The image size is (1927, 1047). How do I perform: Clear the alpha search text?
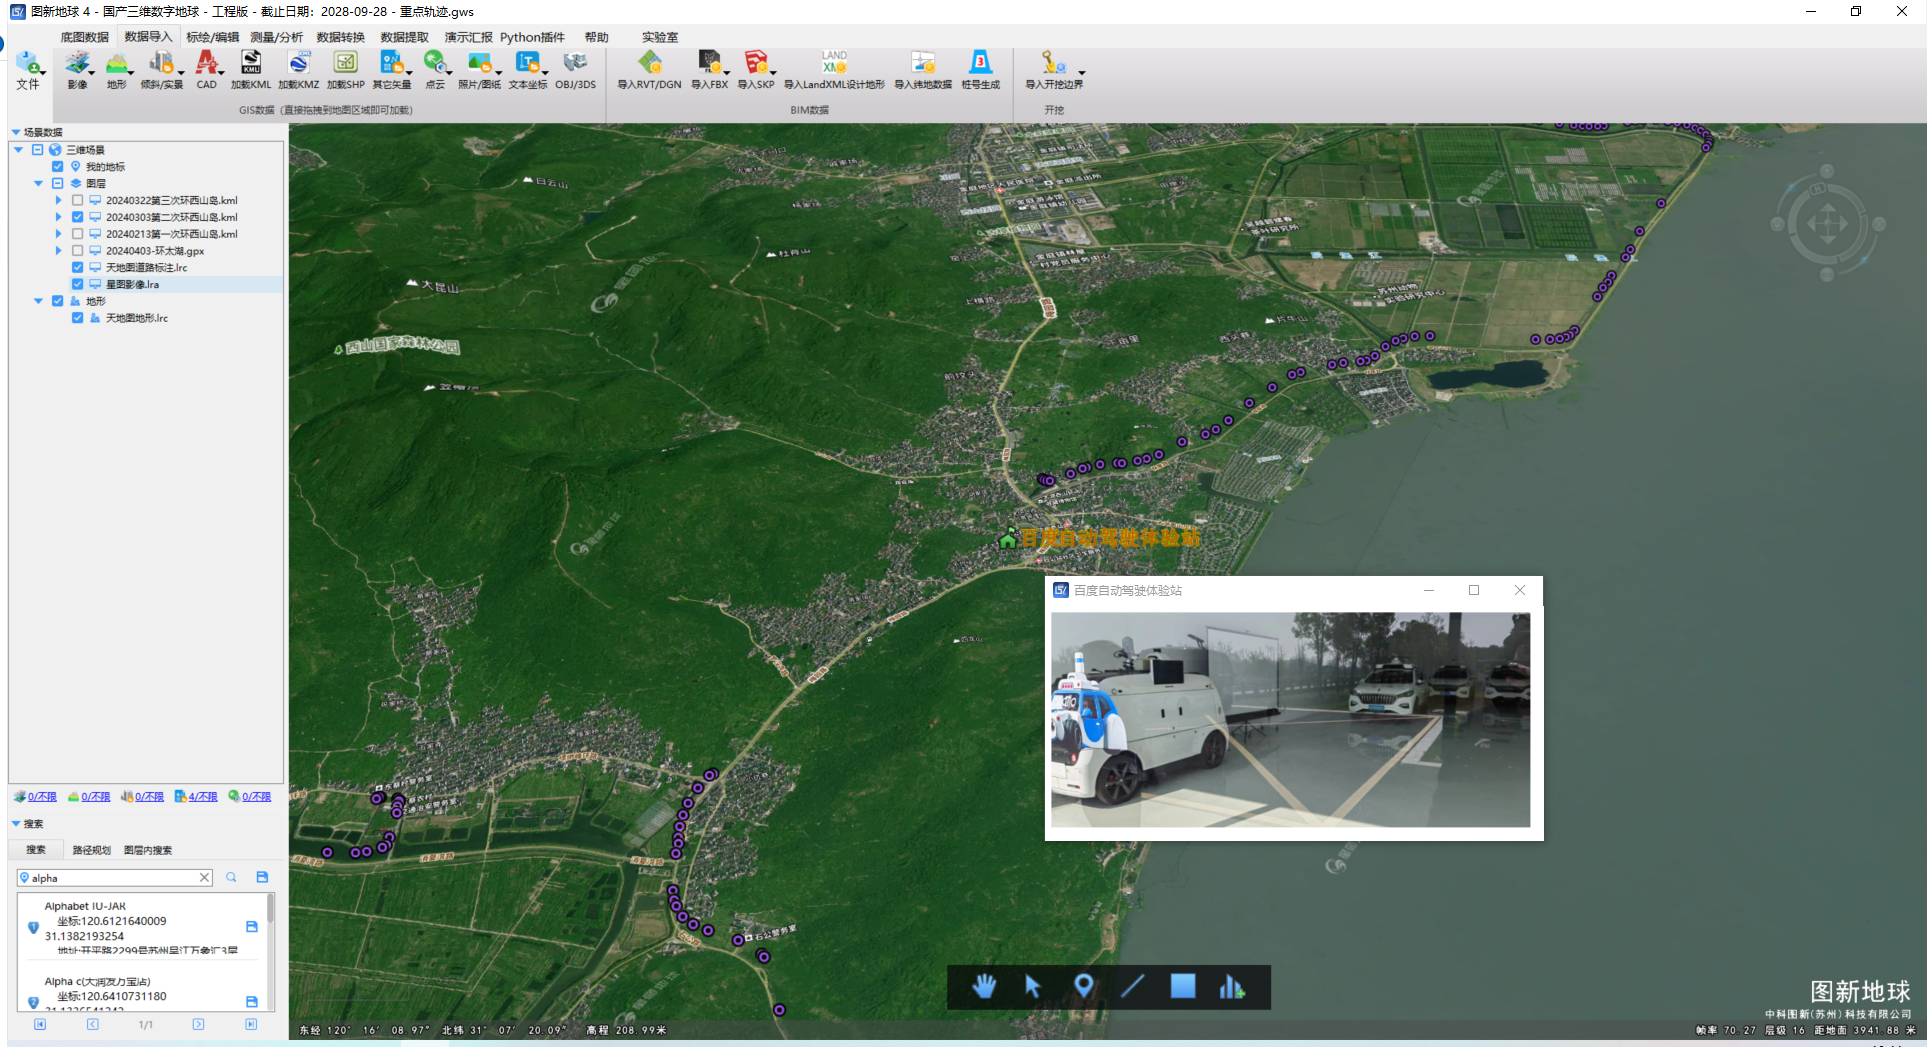[204, 878]
